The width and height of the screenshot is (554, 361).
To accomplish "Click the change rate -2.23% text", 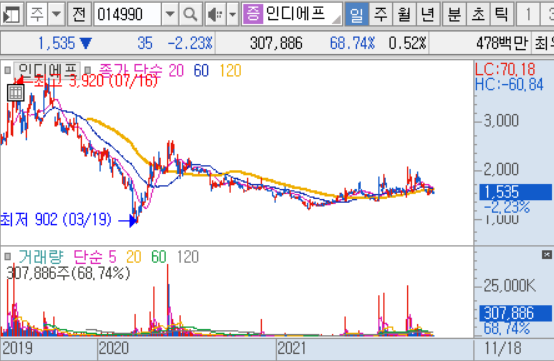I will pyautogui.click(x=190, y=43).
